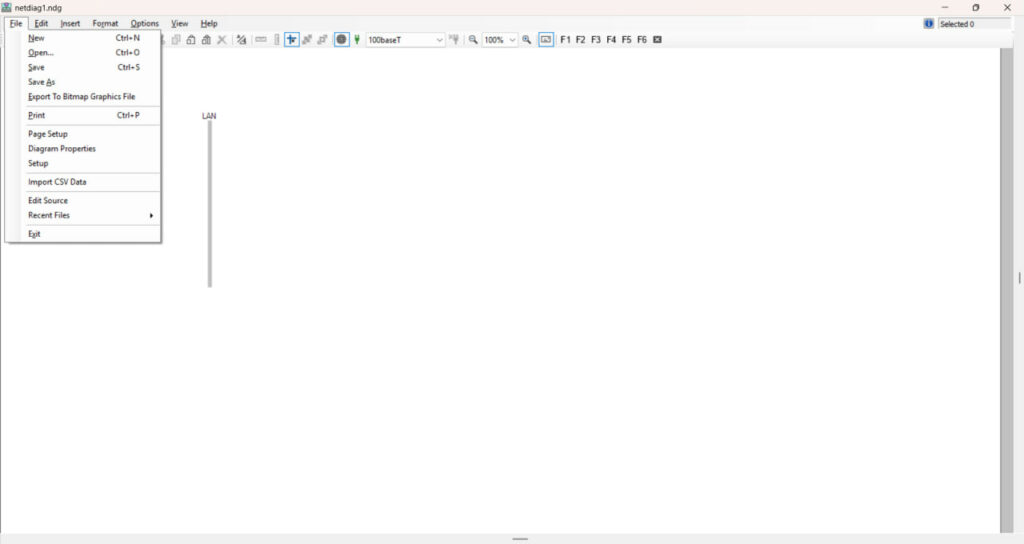Click the copy icon in toolbar
Image resolution: width=1024 pixels, height=544 pixels.
(176, 40)
